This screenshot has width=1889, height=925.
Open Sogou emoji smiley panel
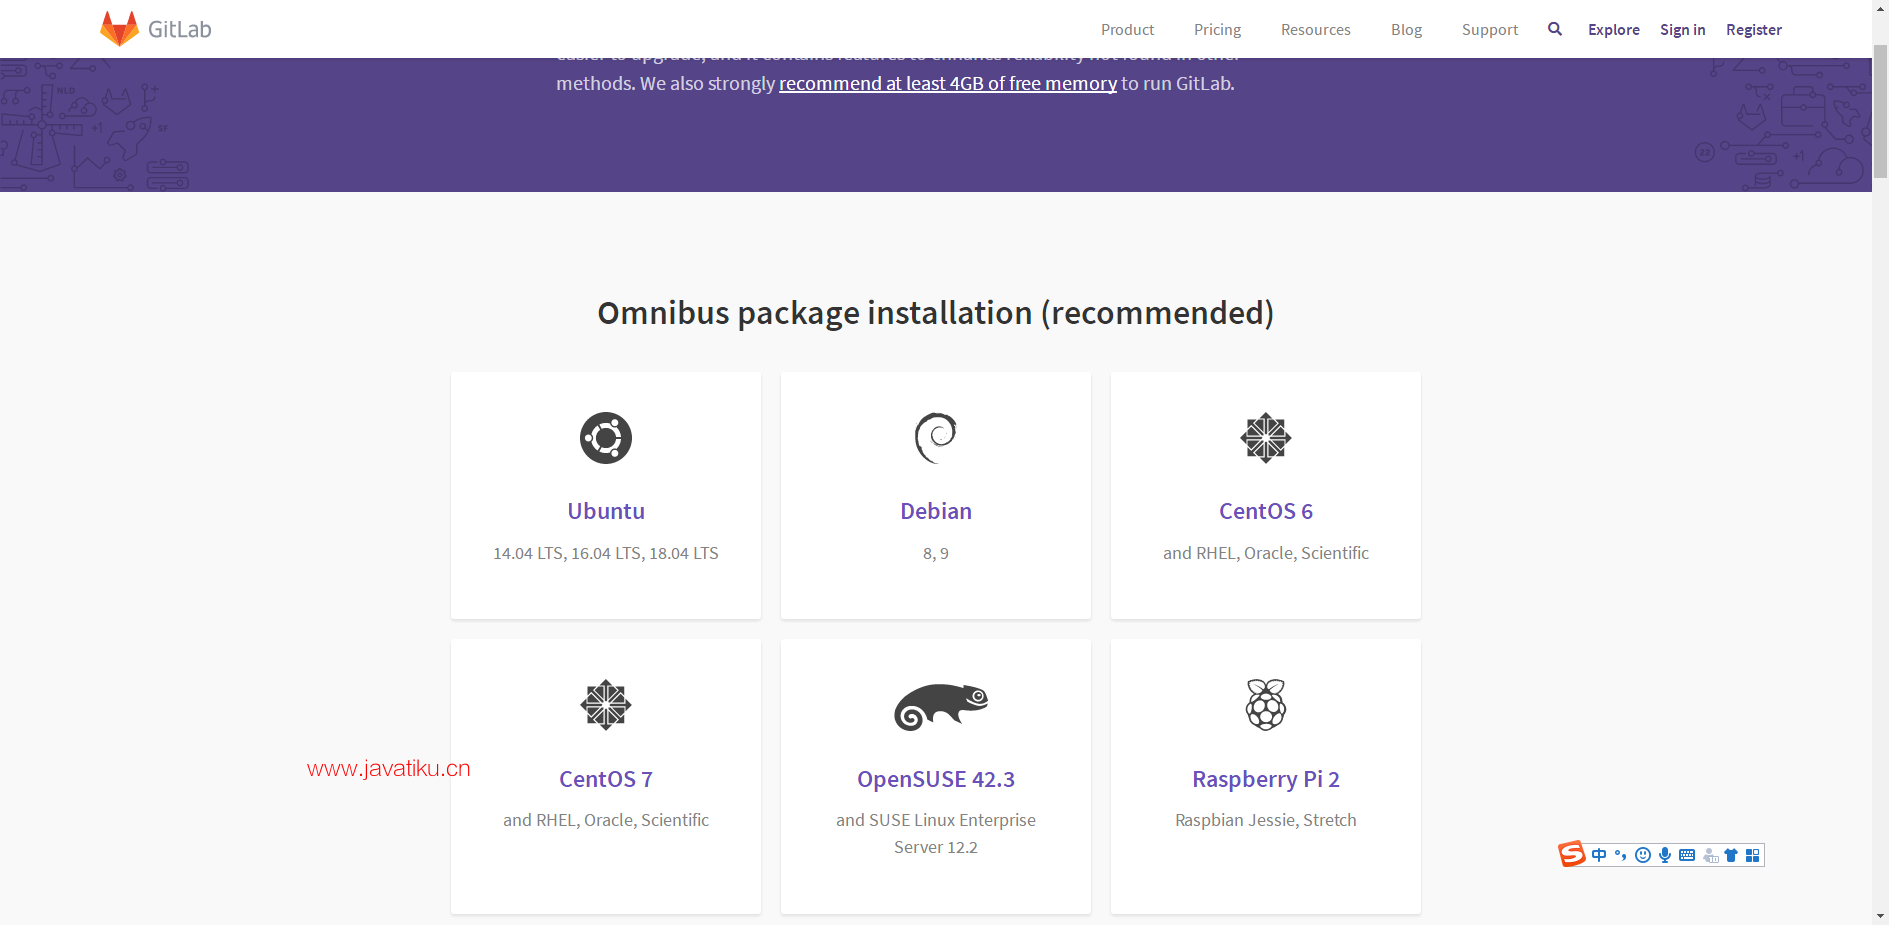[1643, 855]
